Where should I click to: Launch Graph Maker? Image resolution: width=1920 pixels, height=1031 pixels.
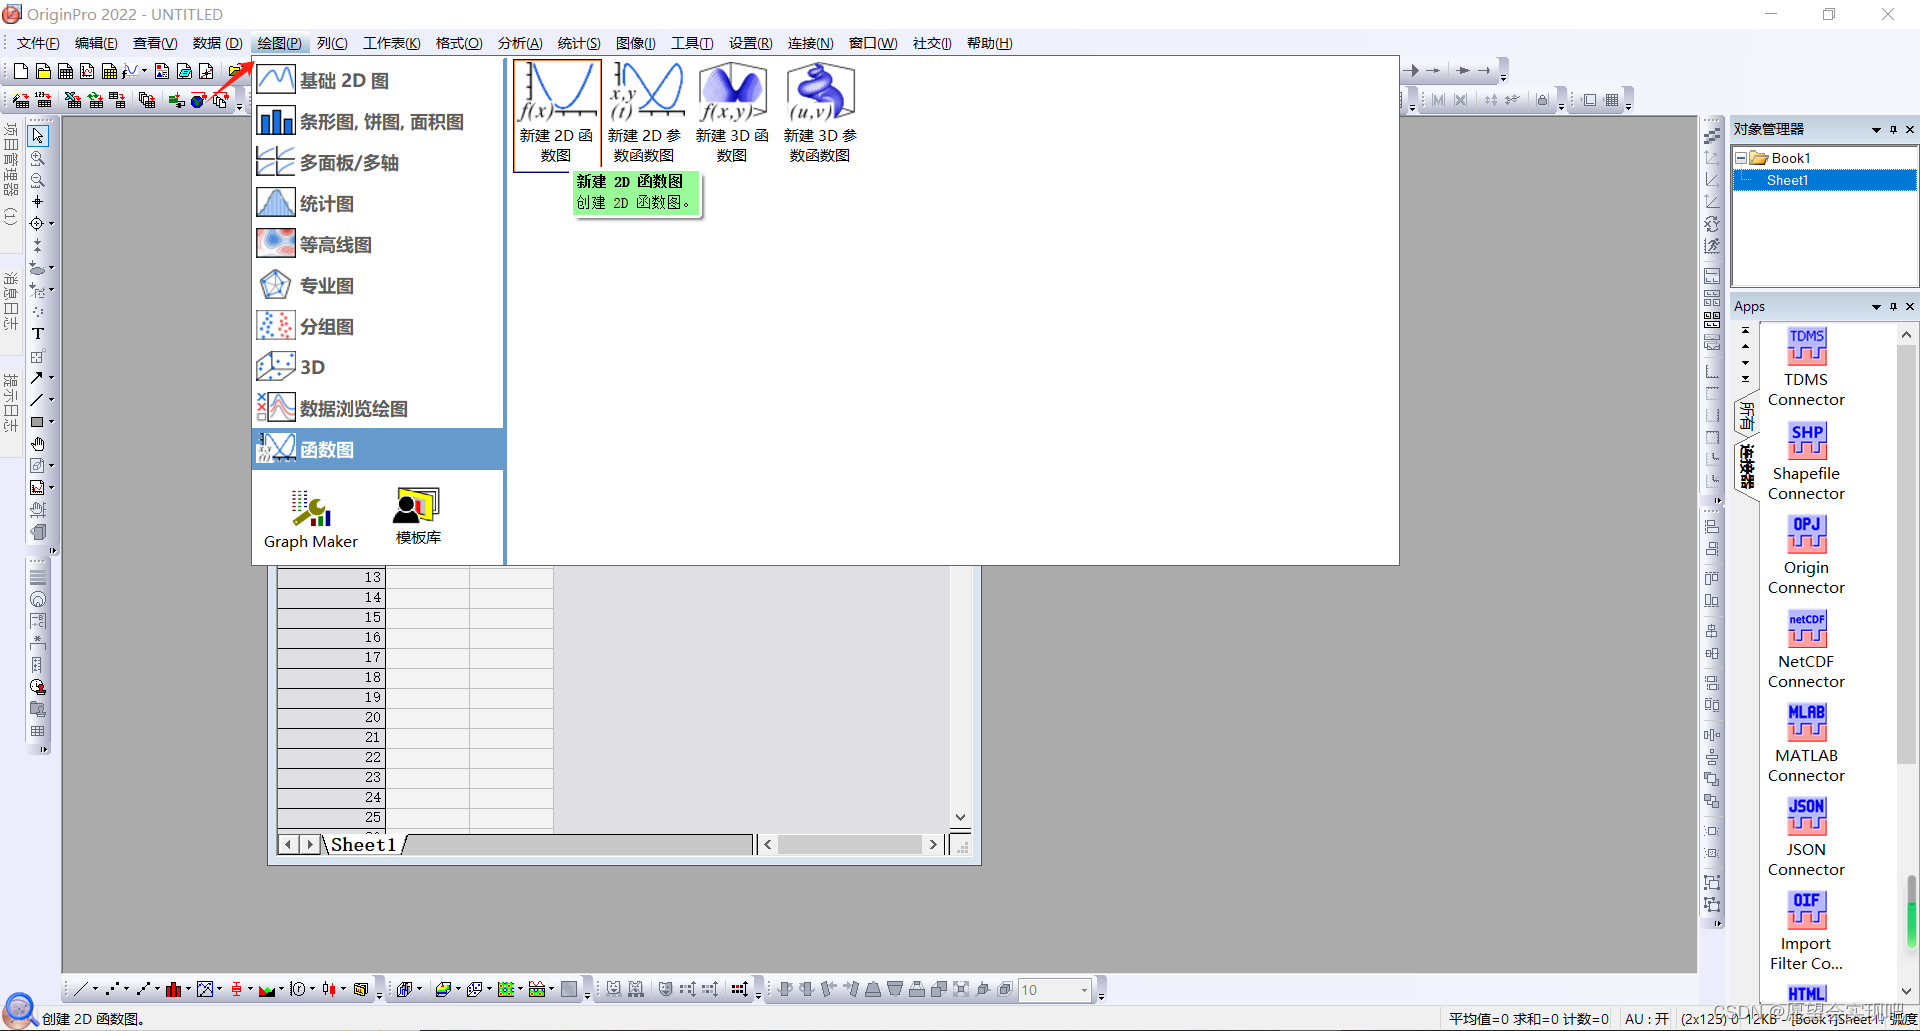tap(311, 519)
